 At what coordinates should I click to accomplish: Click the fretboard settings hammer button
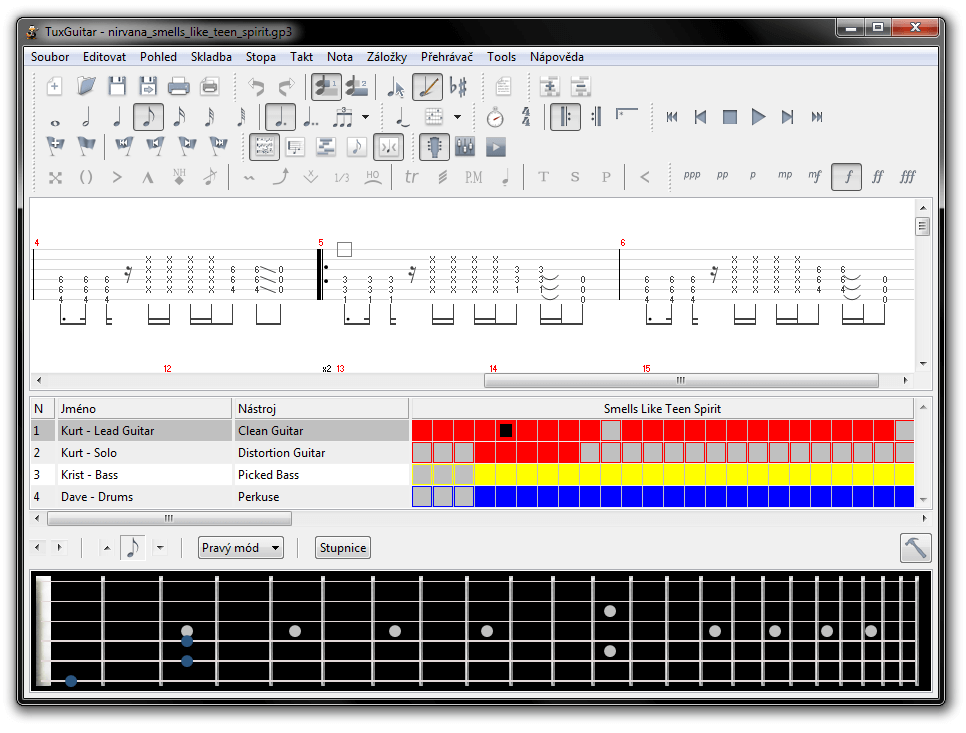915,548
